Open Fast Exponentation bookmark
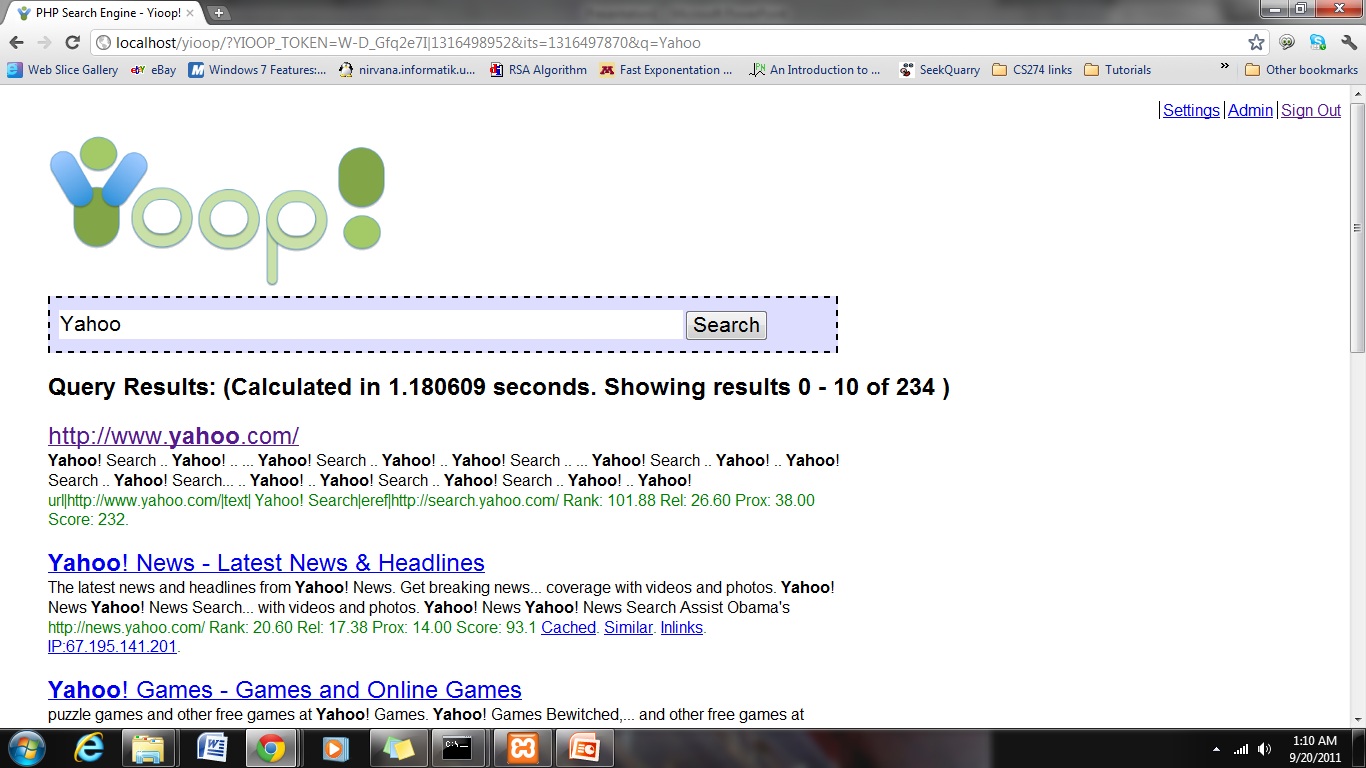1366x768 pixels. pyautogui.click(x=666, y=70)
